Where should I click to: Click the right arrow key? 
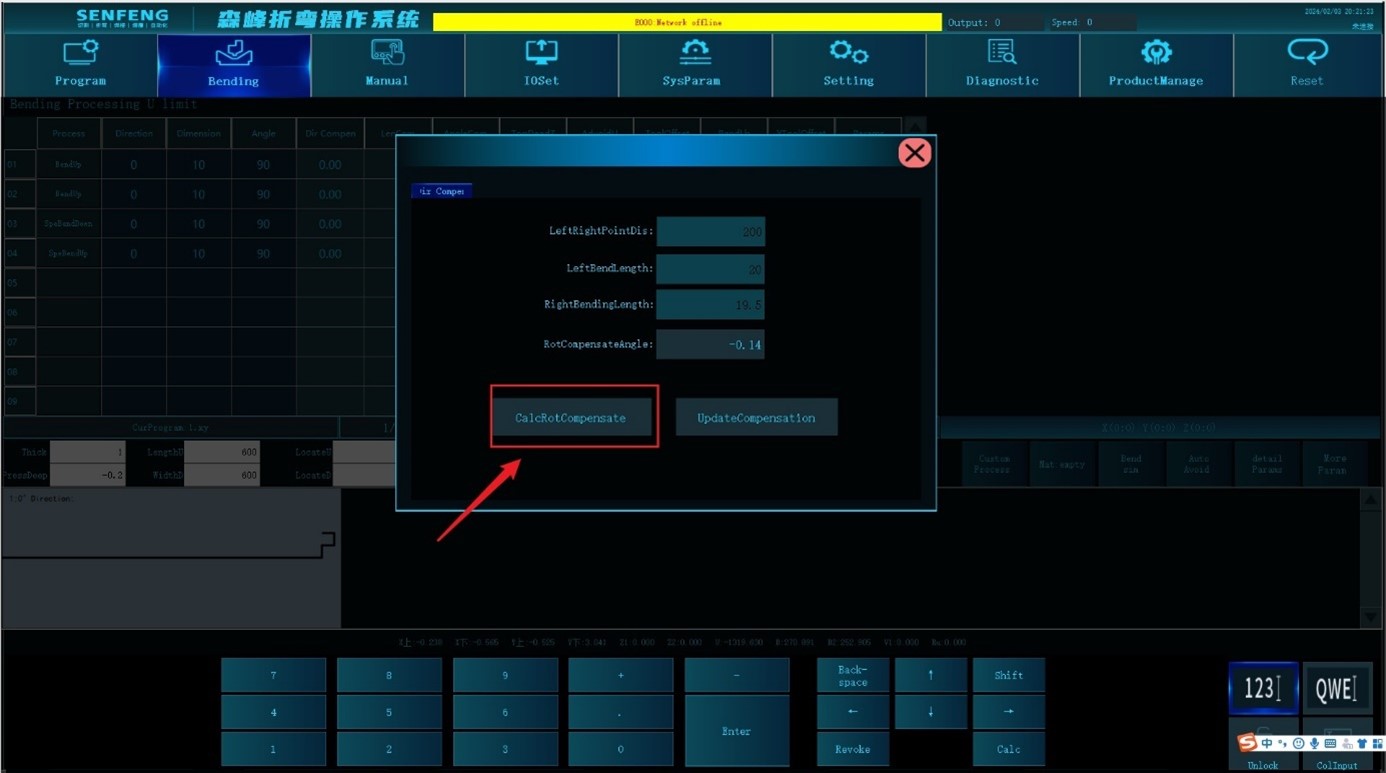pyautogui.click(x=1009, y=712)
